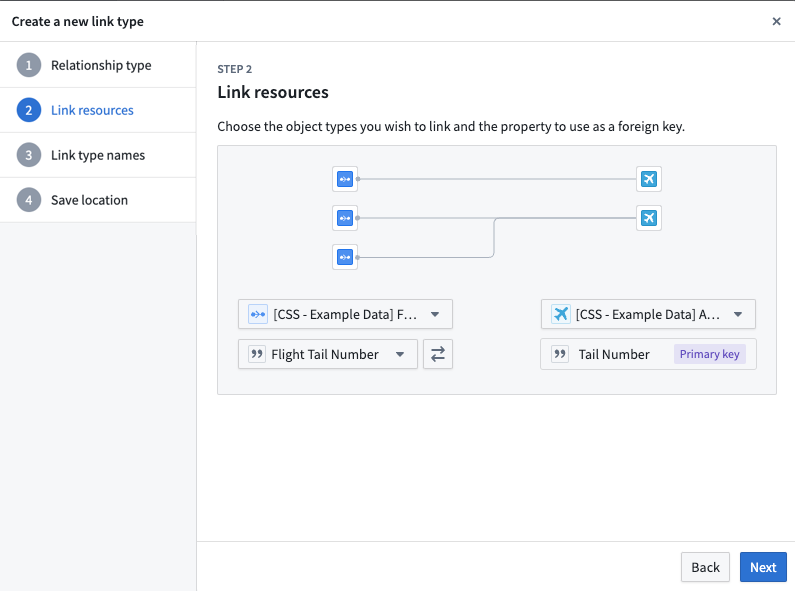Expand the Flight Tail Number property dropdown
Viewport: 795px width, 591px height.
coord(328,354)
